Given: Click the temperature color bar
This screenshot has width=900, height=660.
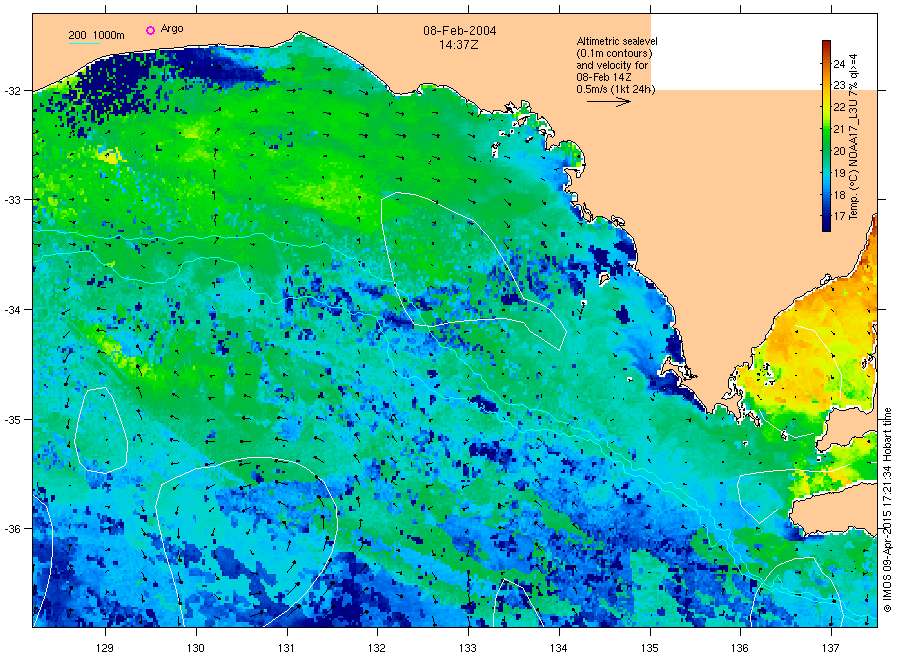Looking at the screenshot, I should click(x=826, y=135).
